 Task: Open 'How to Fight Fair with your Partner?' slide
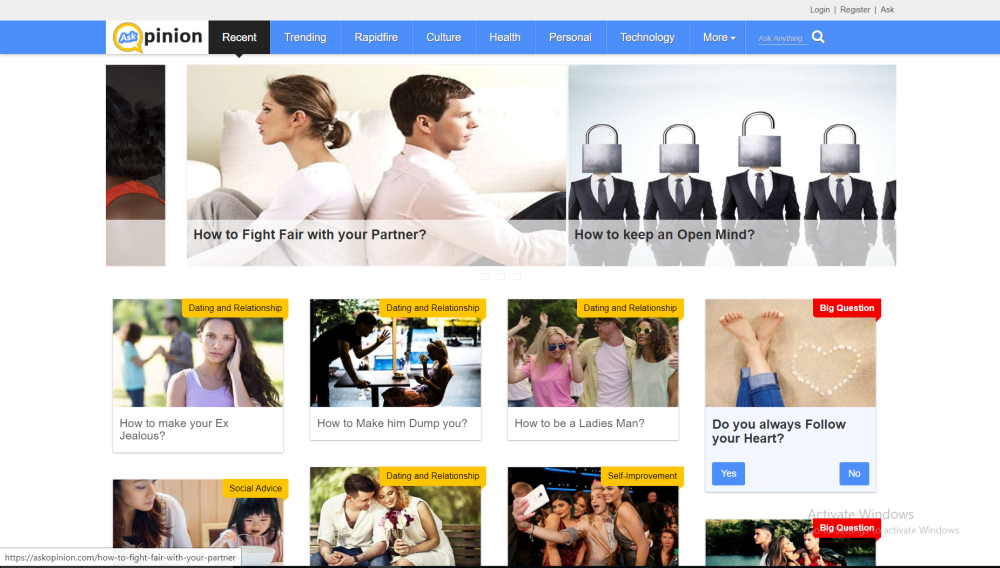pos(376,165)
